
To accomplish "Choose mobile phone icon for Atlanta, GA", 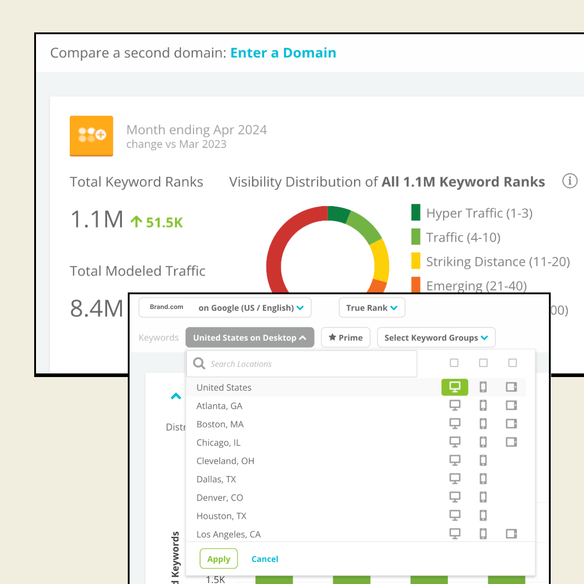I will (x=483, y=405).
